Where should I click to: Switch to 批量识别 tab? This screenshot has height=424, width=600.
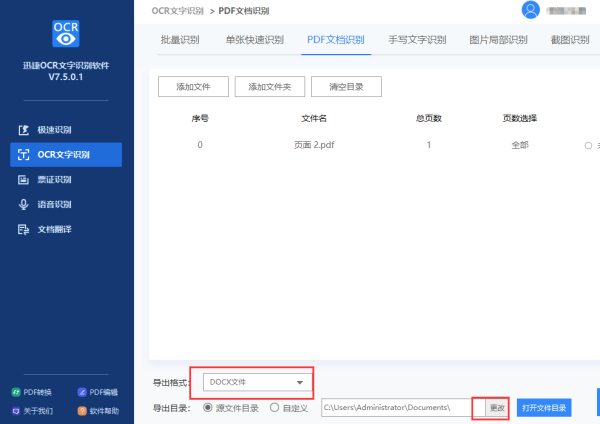[180, 40]
